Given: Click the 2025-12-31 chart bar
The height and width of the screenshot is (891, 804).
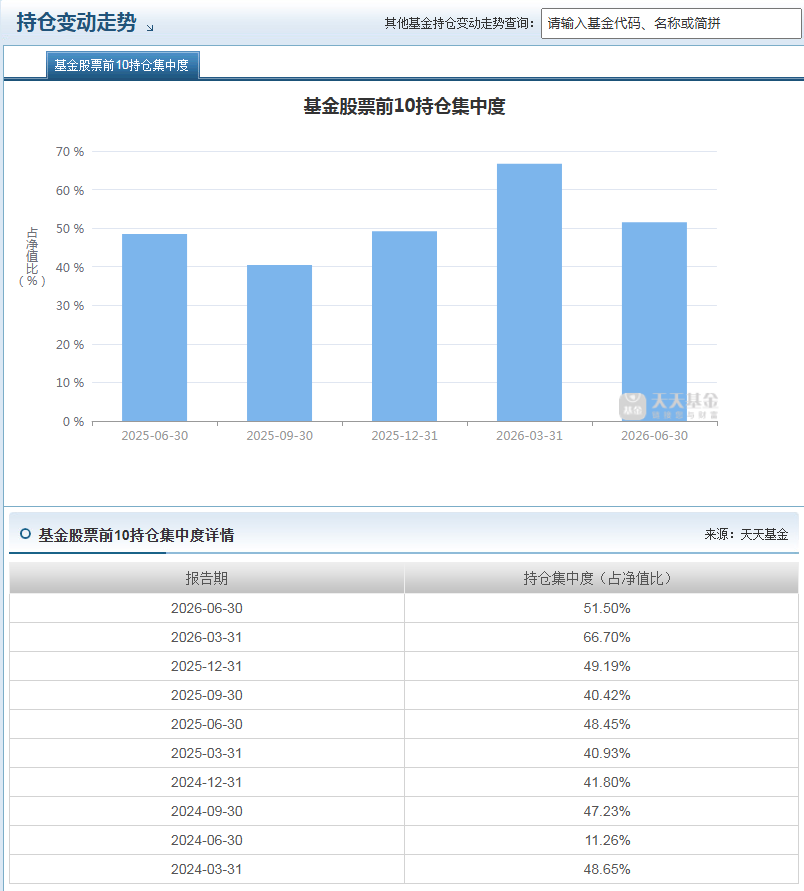Looking at the screenshot, I should (405, 326).
